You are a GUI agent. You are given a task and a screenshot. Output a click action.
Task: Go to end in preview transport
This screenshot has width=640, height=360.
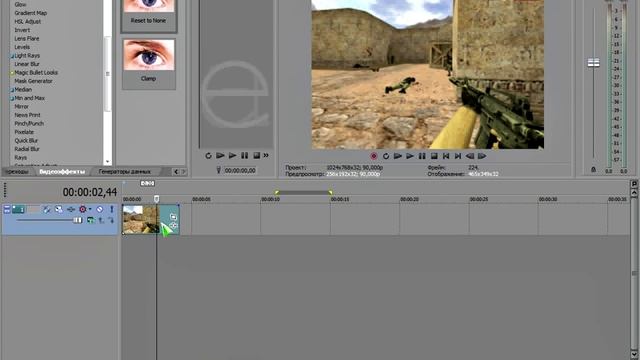point(458,156)
